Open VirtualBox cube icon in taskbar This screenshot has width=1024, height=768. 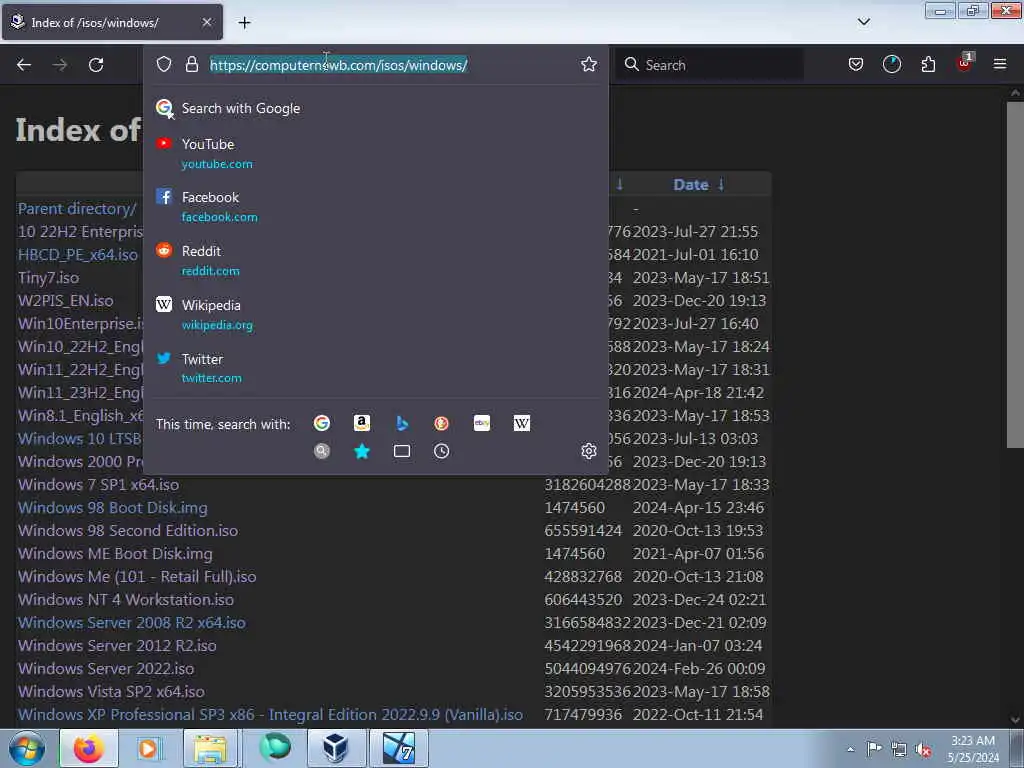point(335,748)
